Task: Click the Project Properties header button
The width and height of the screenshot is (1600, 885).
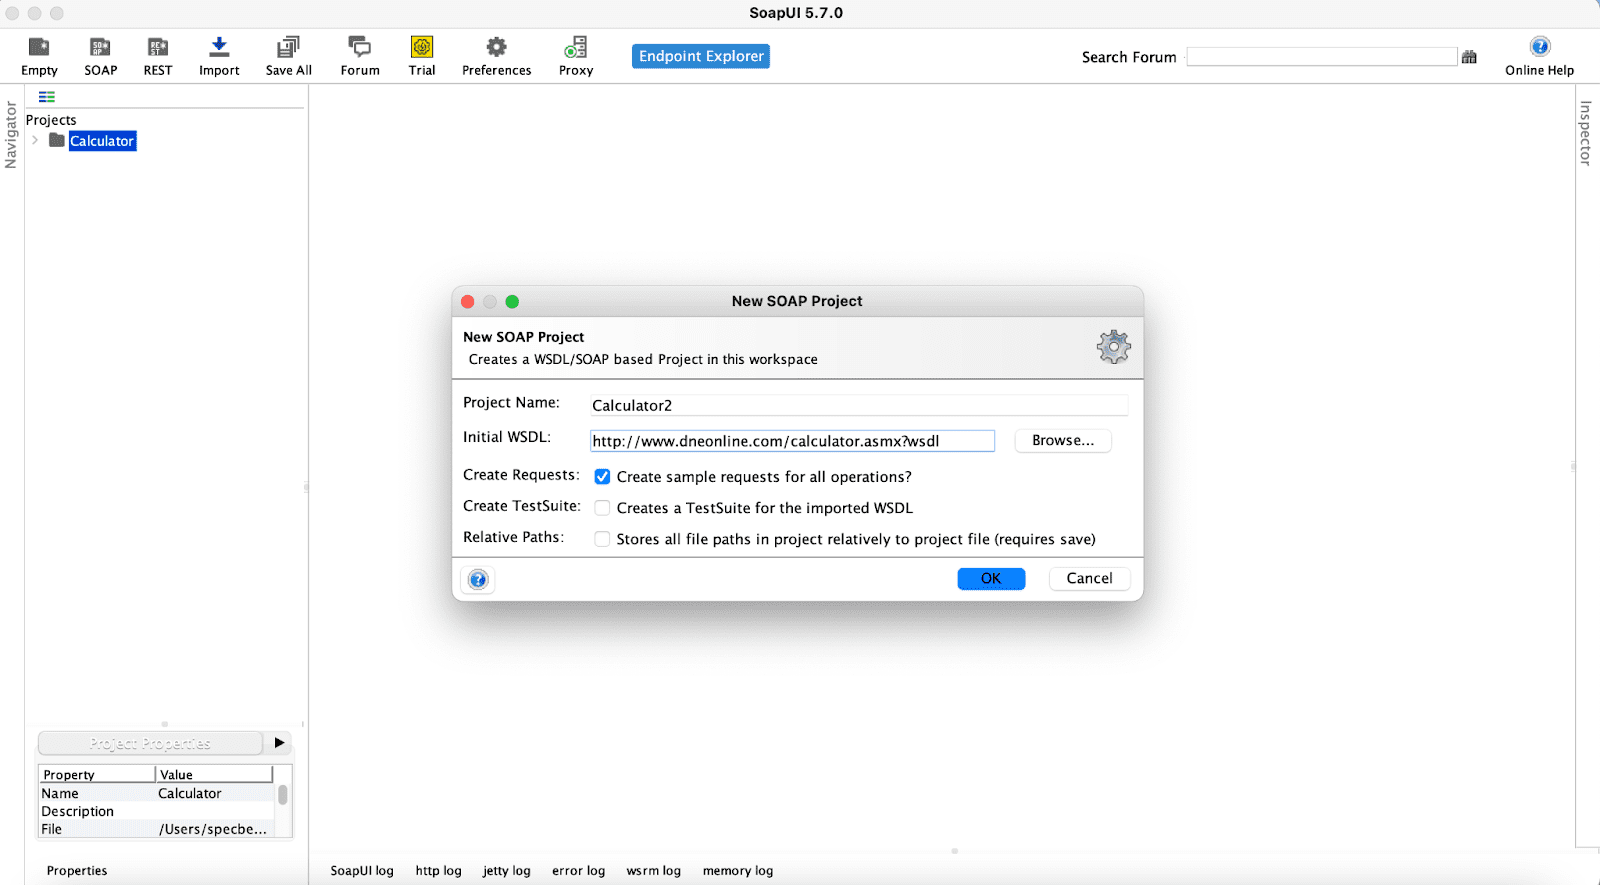Action: tap(150, 743)
